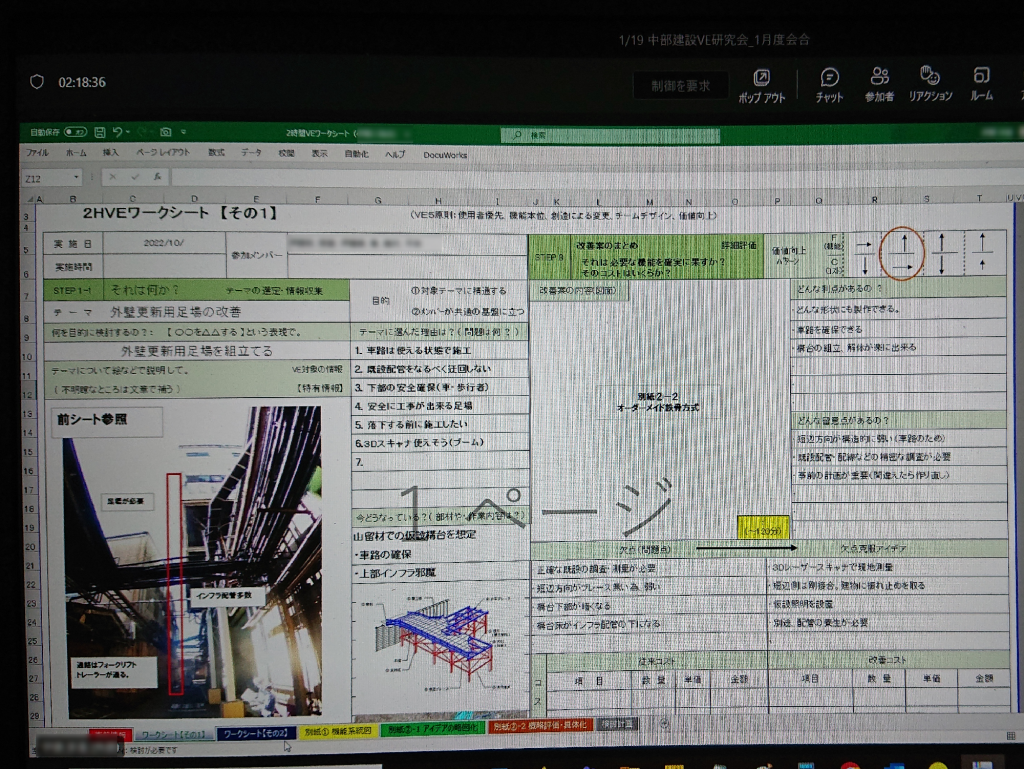Cancel the formula entry (X icon)

click(x=113, y=177)
